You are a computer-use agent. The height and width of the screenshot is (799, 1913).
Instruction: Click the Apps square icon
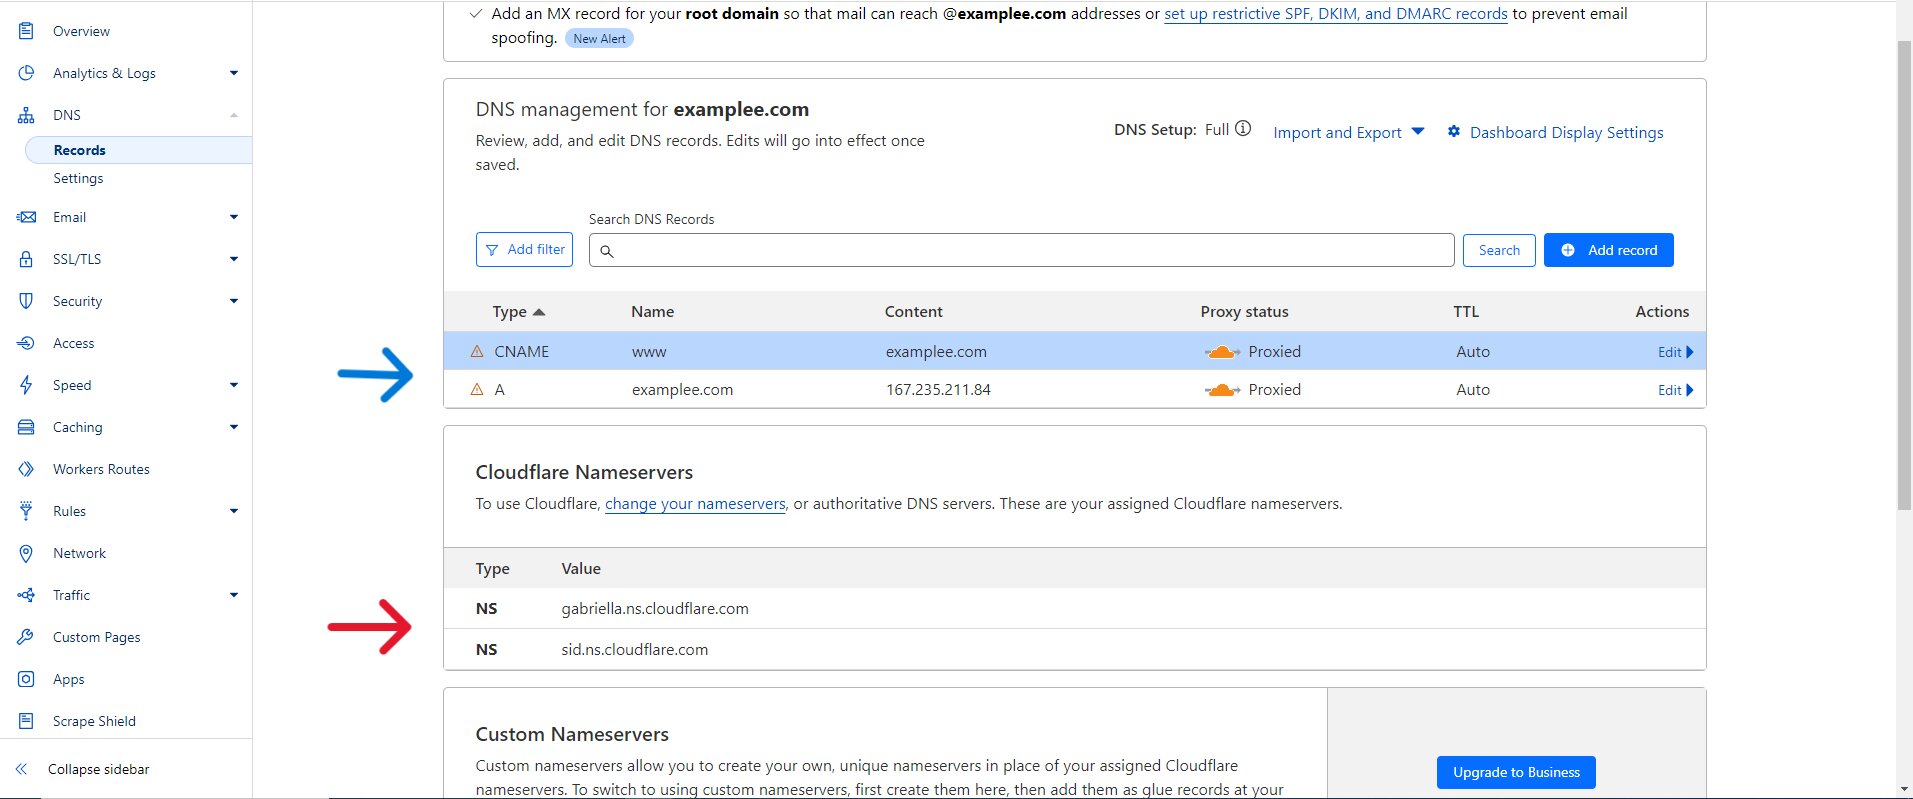[x=26, y=679]
